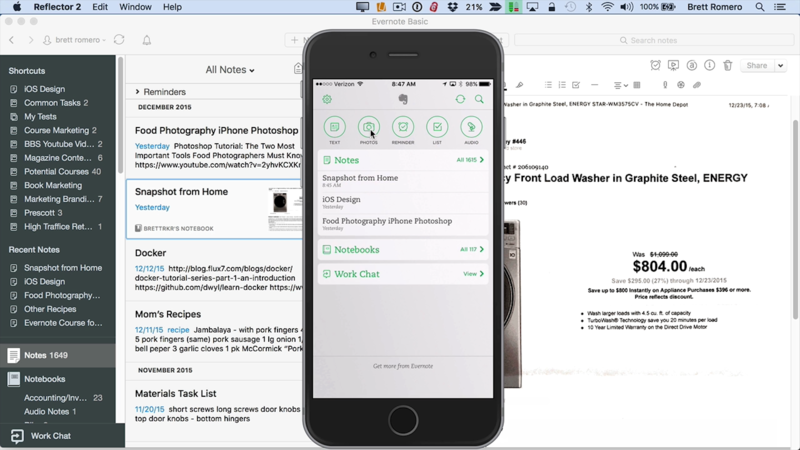
Task: Tap the Photos camera icon on the phone
Action: (x=368, y=127)
